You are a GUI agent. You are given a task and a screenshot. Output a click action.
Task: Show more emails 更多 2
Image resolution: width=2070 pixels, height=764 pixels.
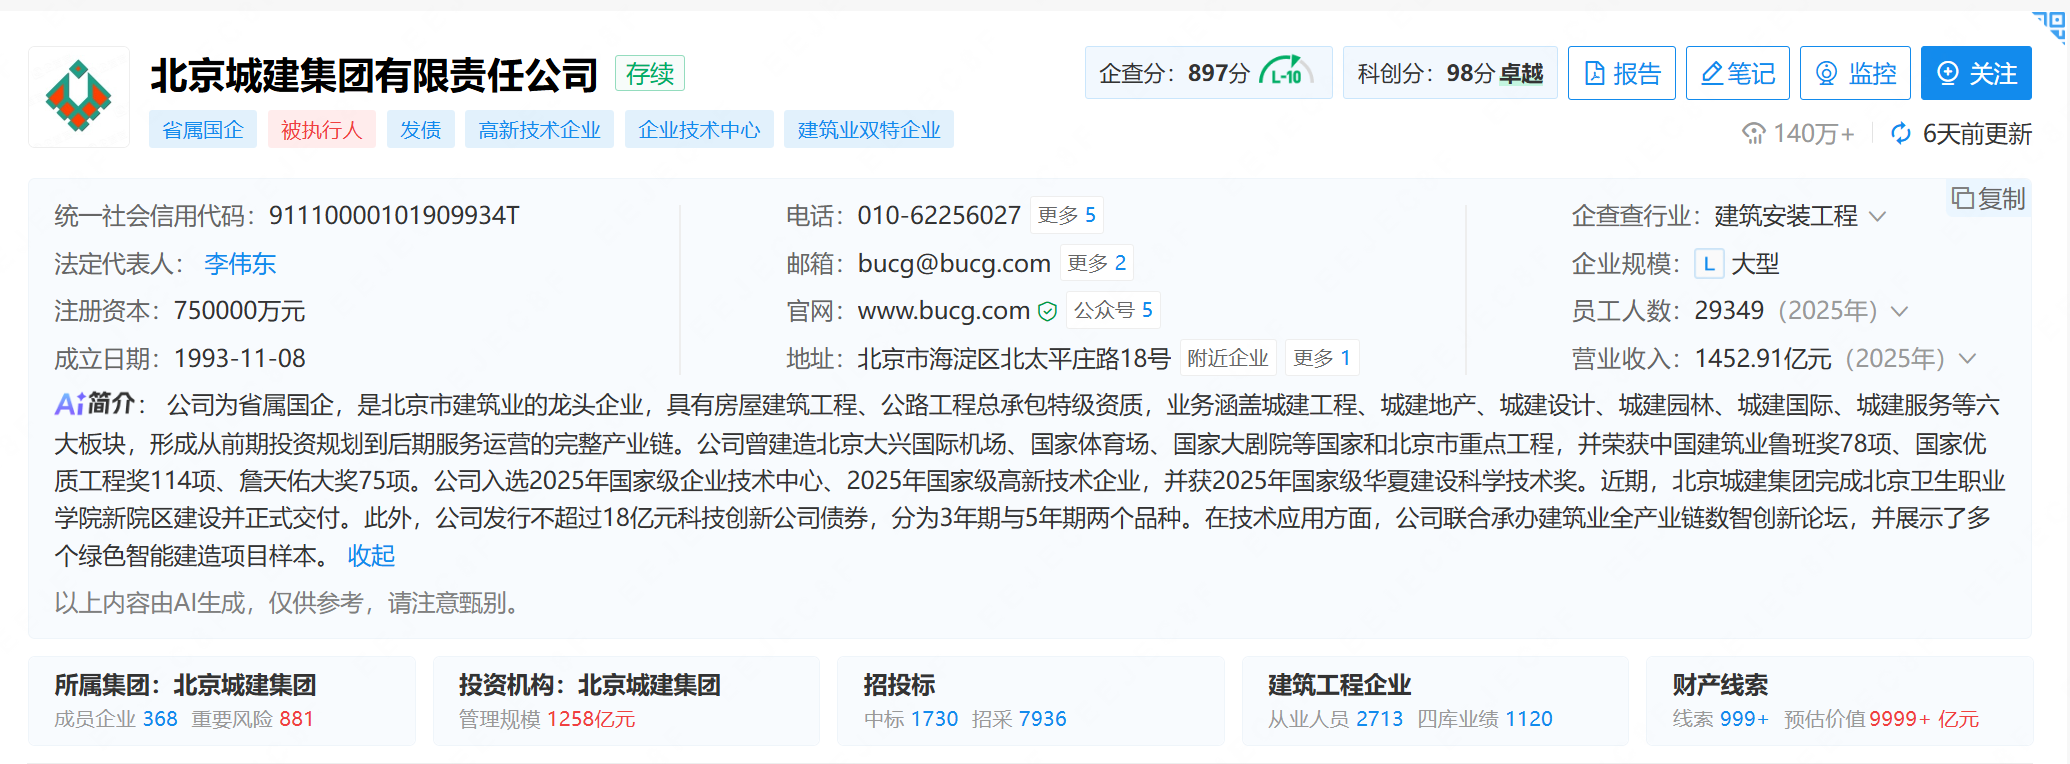click(x=1097, y=263)
